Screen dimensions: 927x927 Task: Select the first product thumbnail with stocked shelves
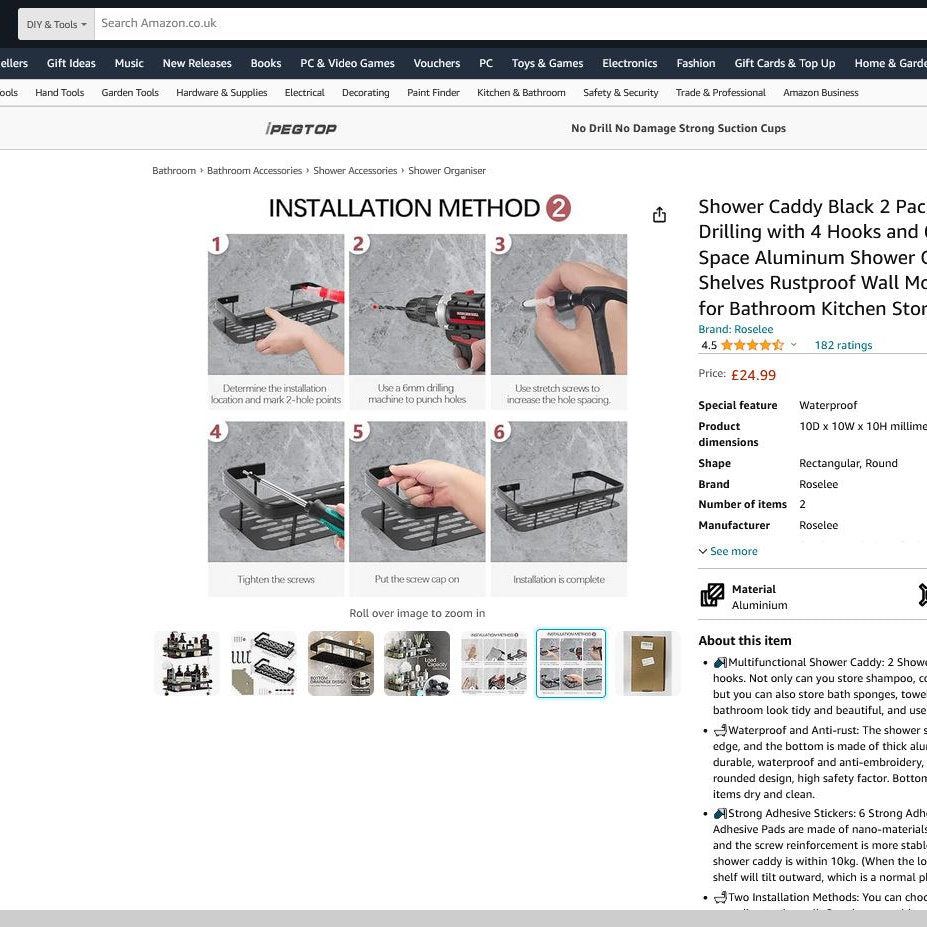click(187, 663)
